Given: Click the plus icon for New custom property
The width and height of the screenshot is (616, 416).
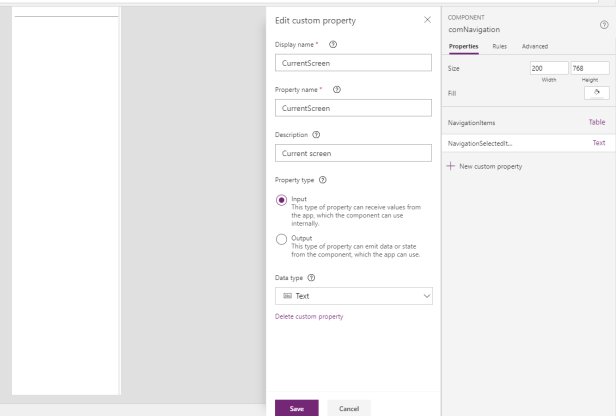Looking at the screenshot, I should [x=451, y=165].
